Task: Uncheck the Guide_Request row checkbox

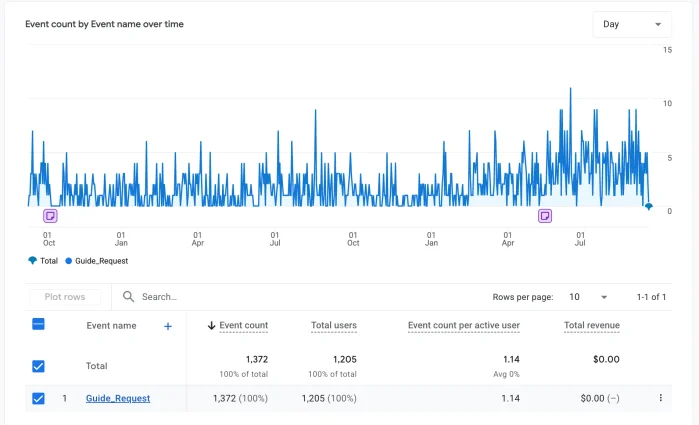Action: (x=38, y=398)
